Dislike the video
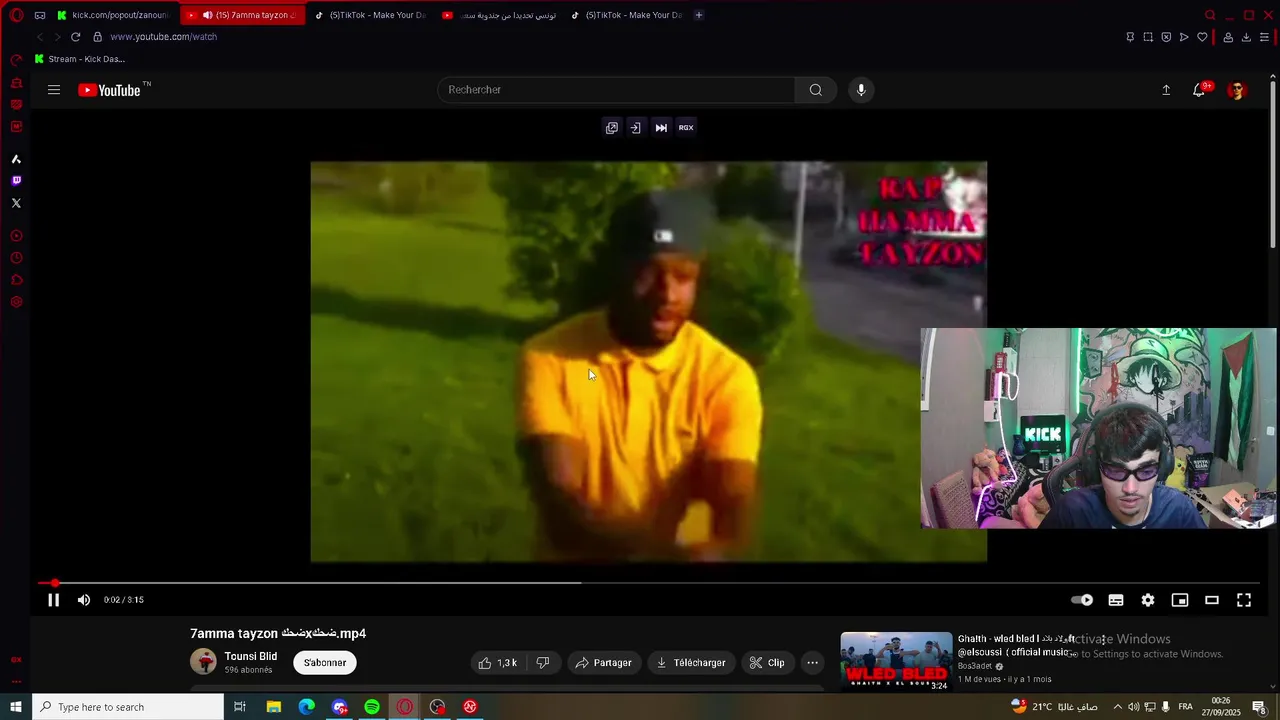 [x=543, y=663]
